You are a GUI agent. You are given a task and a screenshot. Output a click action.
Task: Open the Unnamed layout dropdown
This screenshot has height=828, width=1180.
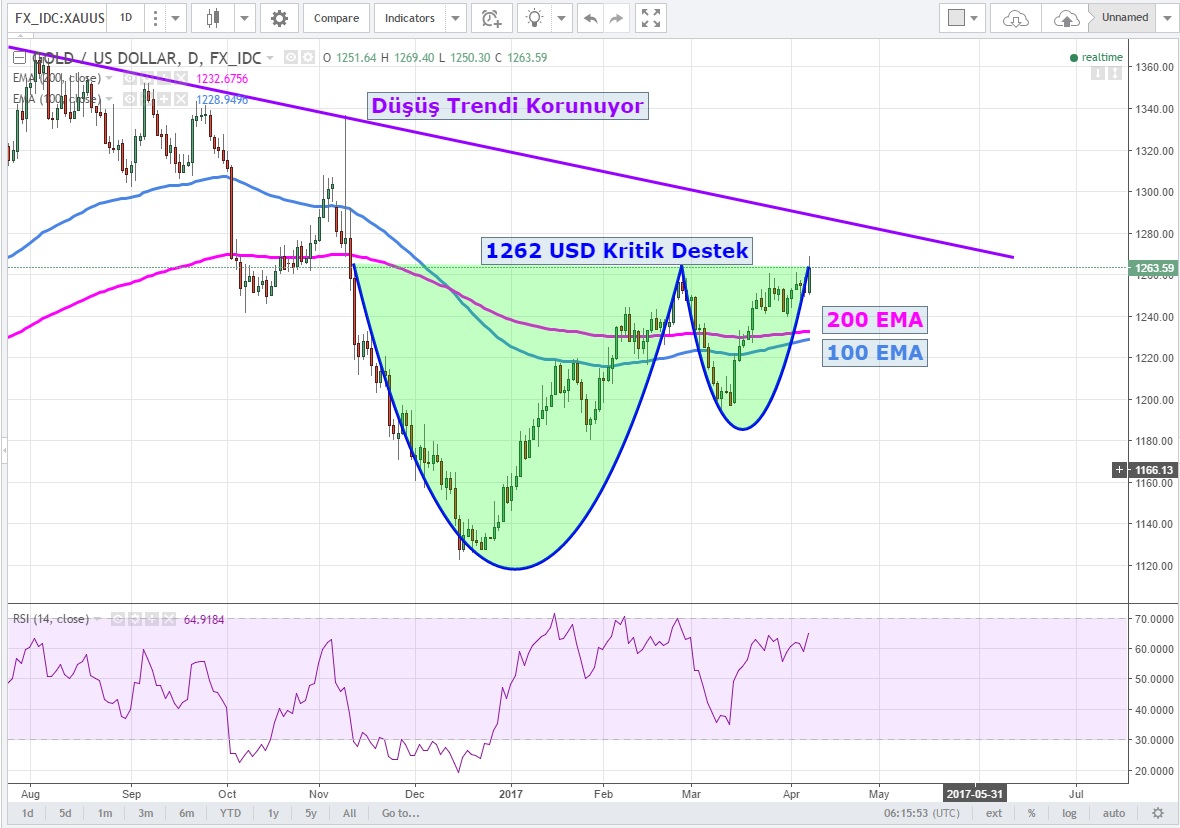(1168, 18)
